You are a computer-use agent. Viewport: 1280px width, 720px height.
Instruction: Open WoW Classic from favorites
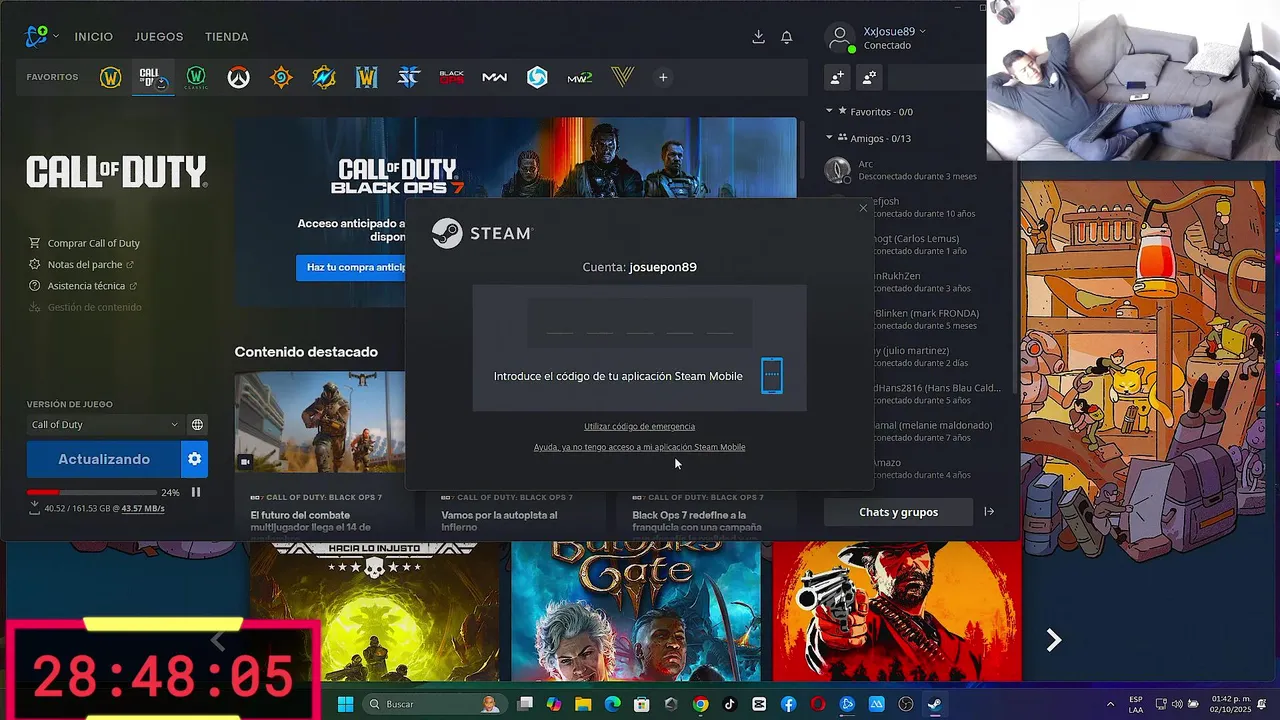(196, 77)
